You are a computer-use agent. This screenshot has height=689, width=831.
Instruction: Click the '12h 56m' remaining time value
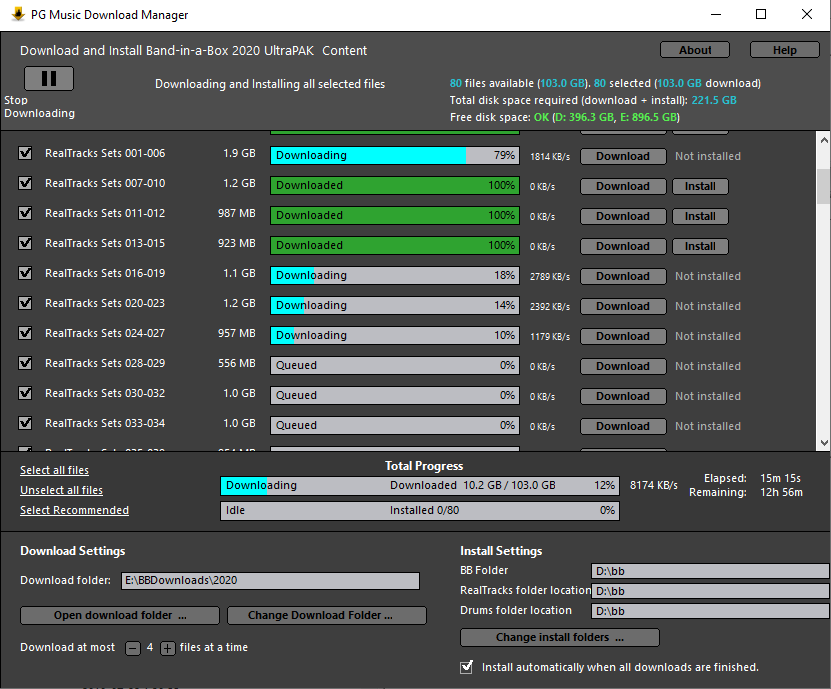click(x=781, y=492)
